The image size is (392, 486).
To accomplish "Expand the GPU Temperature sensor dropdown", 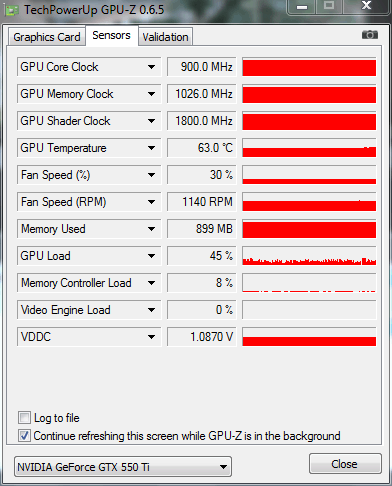I will pyautogui.click(x=151, y=148).
